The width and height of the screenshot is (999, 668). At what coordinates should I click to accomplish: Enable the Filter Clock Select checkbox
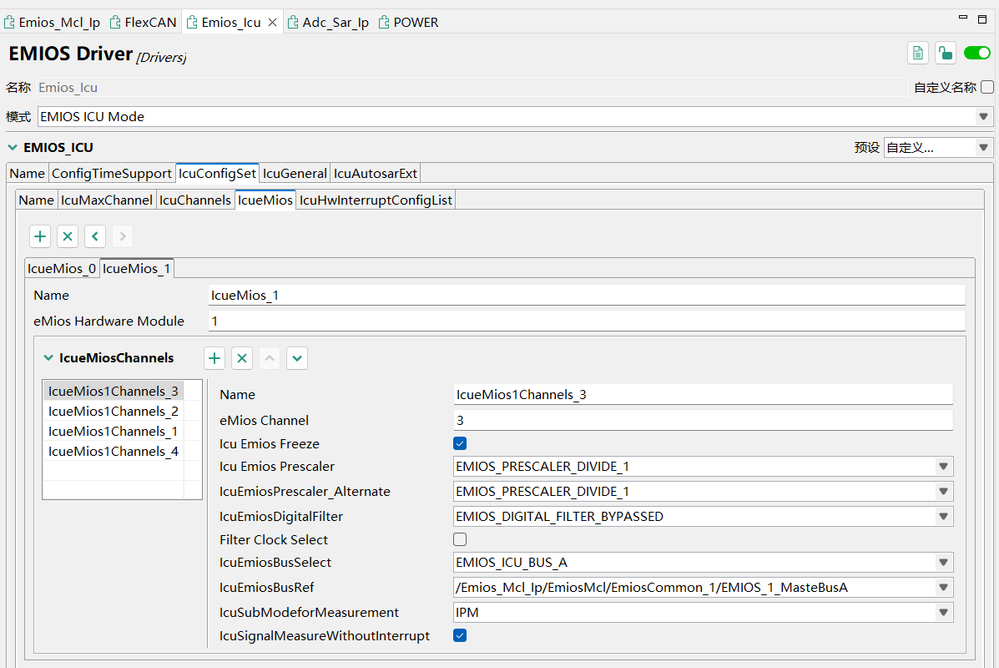tap(459, 539)
